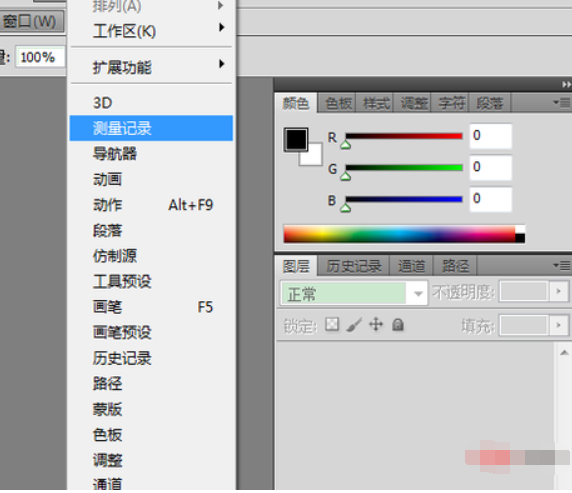Screen dimensions: 572x493
Task: Open the 窗口(W) menu bar item
Action: pyautogui.click(x=31, y=21)
